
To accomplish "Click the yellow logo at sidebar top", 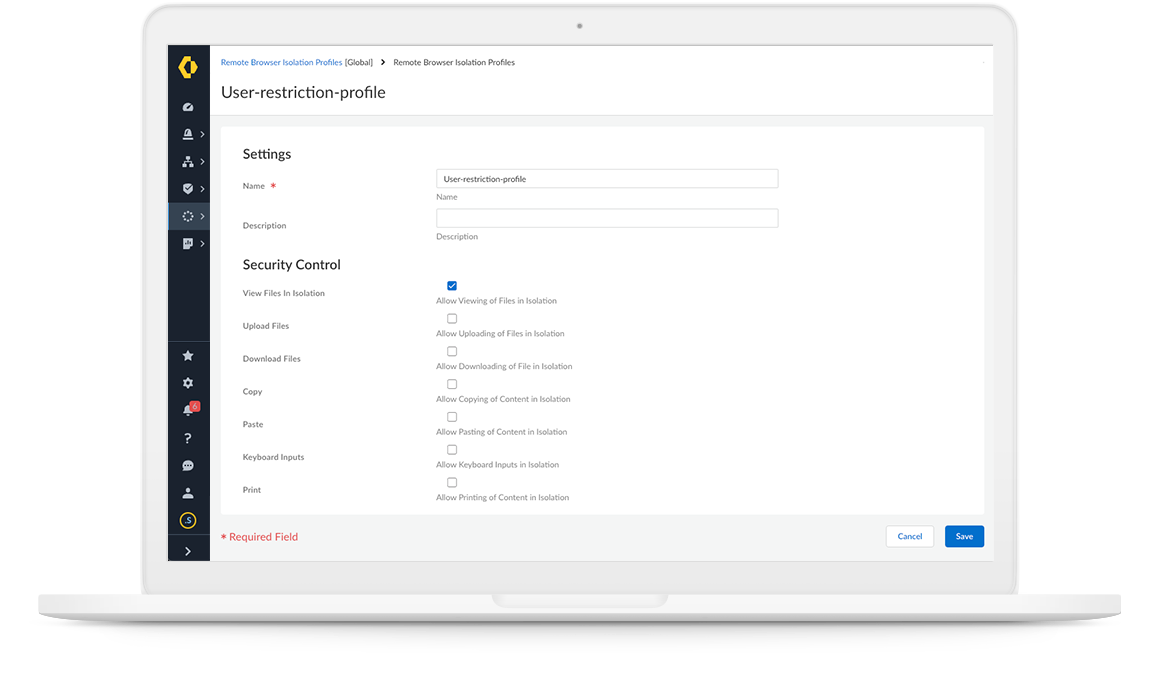I will tap(188, 68).
